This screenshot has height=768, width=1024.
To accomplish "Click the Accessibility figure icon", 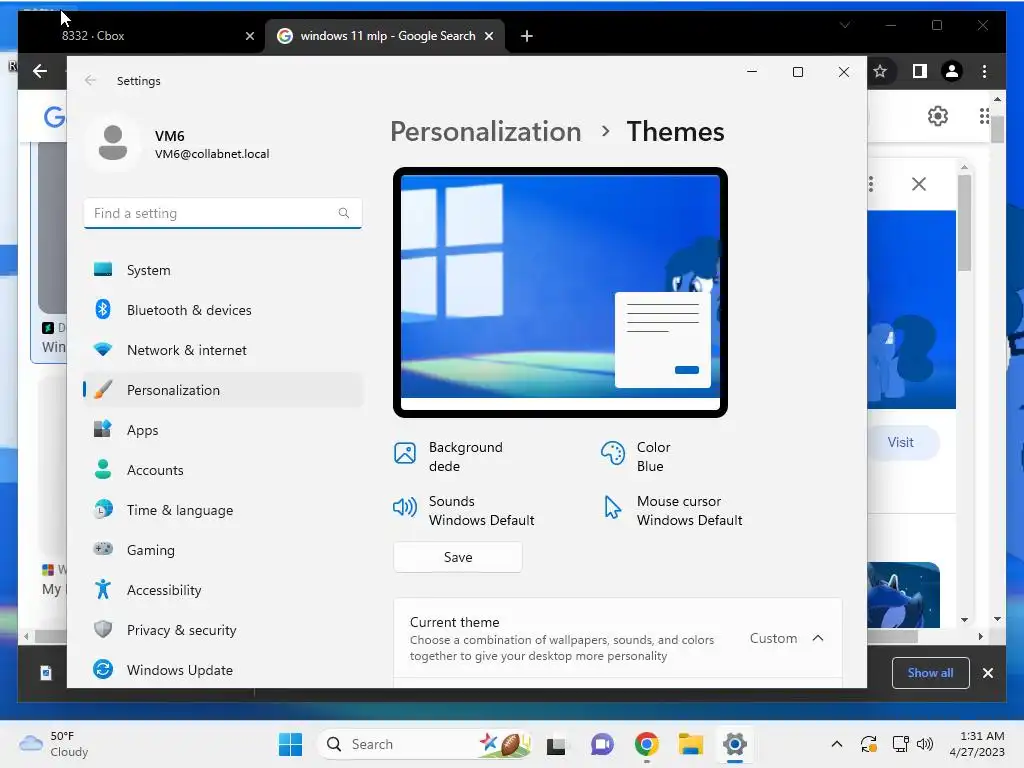I will pyautogui.click(x=103, y=589).
